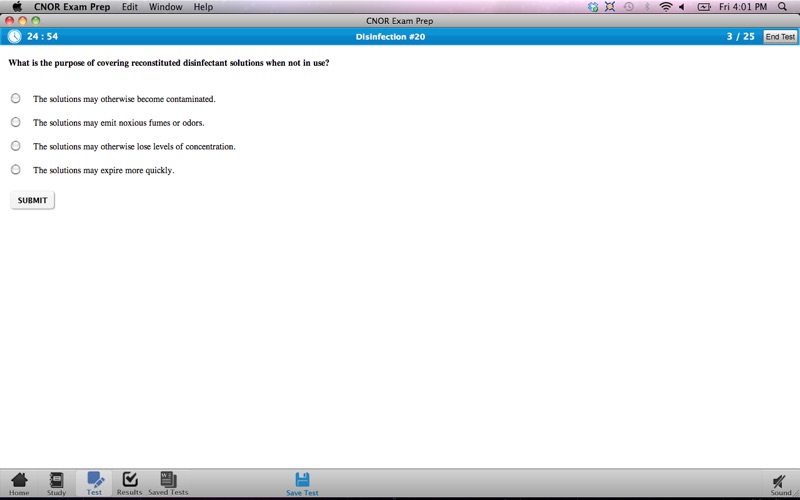Image resolution: width=800 pixels, height=500 pixels.
Task: Click the Time Machine icon in menu bar
Action: tap(629, 7)
